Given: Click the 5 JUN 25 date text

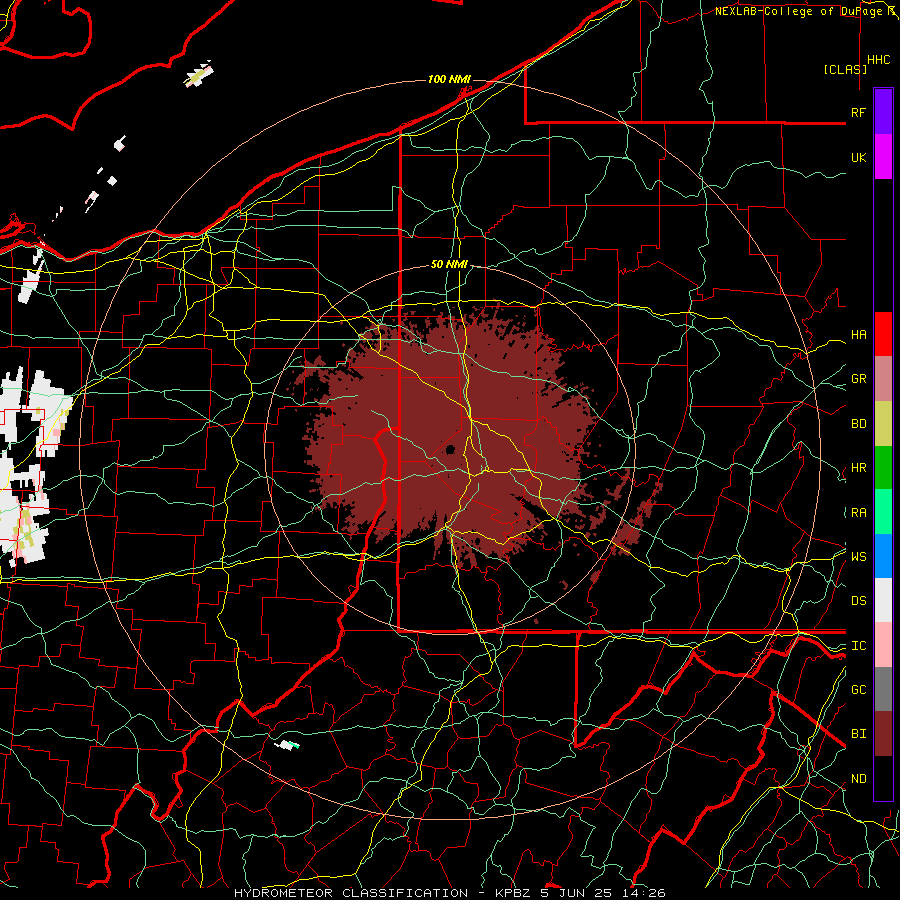Looking at the screenshot, I should [x=577, y=893].
